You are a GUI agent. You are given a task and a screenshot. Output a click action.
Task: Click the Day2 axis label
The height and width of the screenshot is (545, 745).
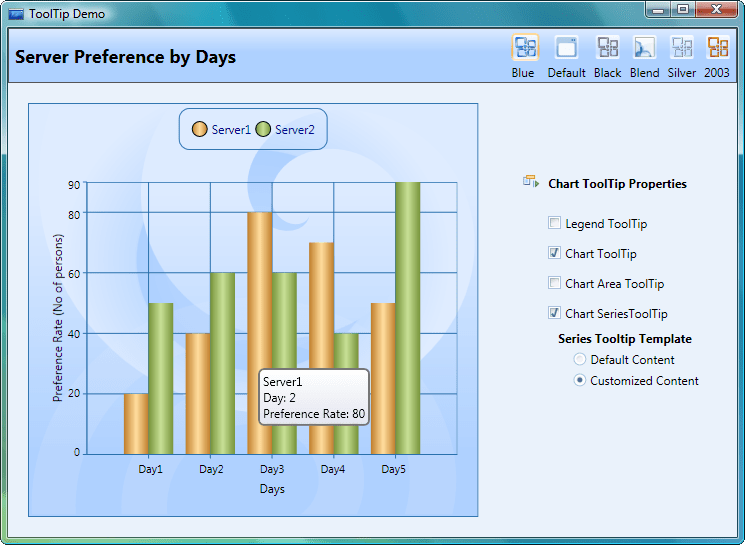point(211,469)
